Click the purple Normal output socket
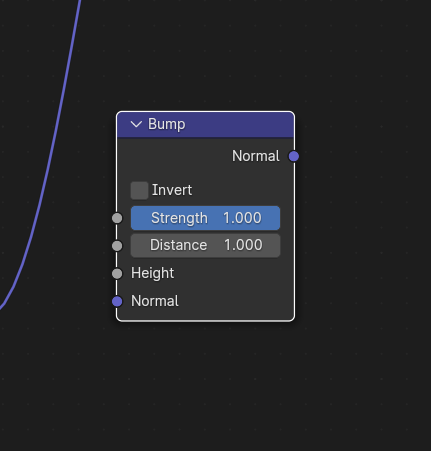 click(294, 156)
